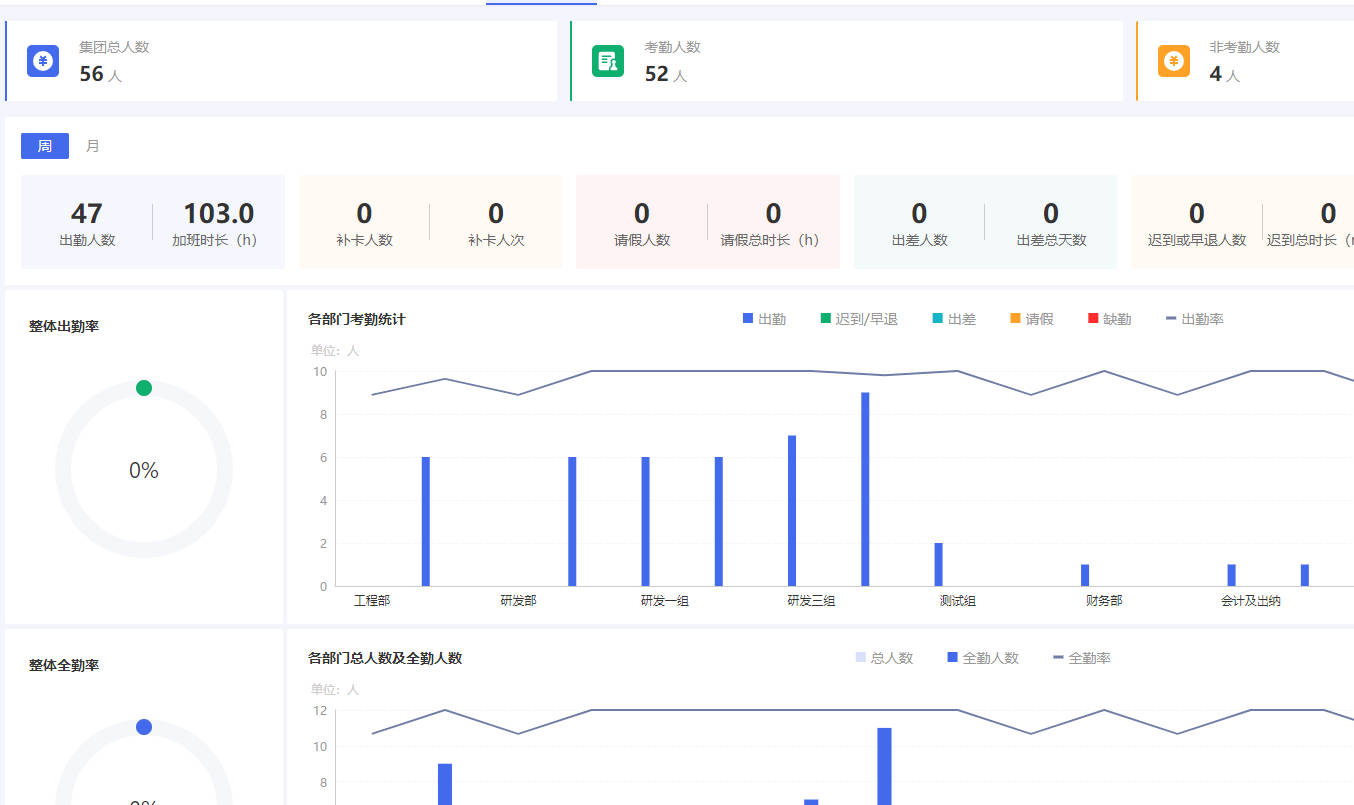
Task: Click the 各部门考勤统计 chart title
Action: tap(357, 319)
